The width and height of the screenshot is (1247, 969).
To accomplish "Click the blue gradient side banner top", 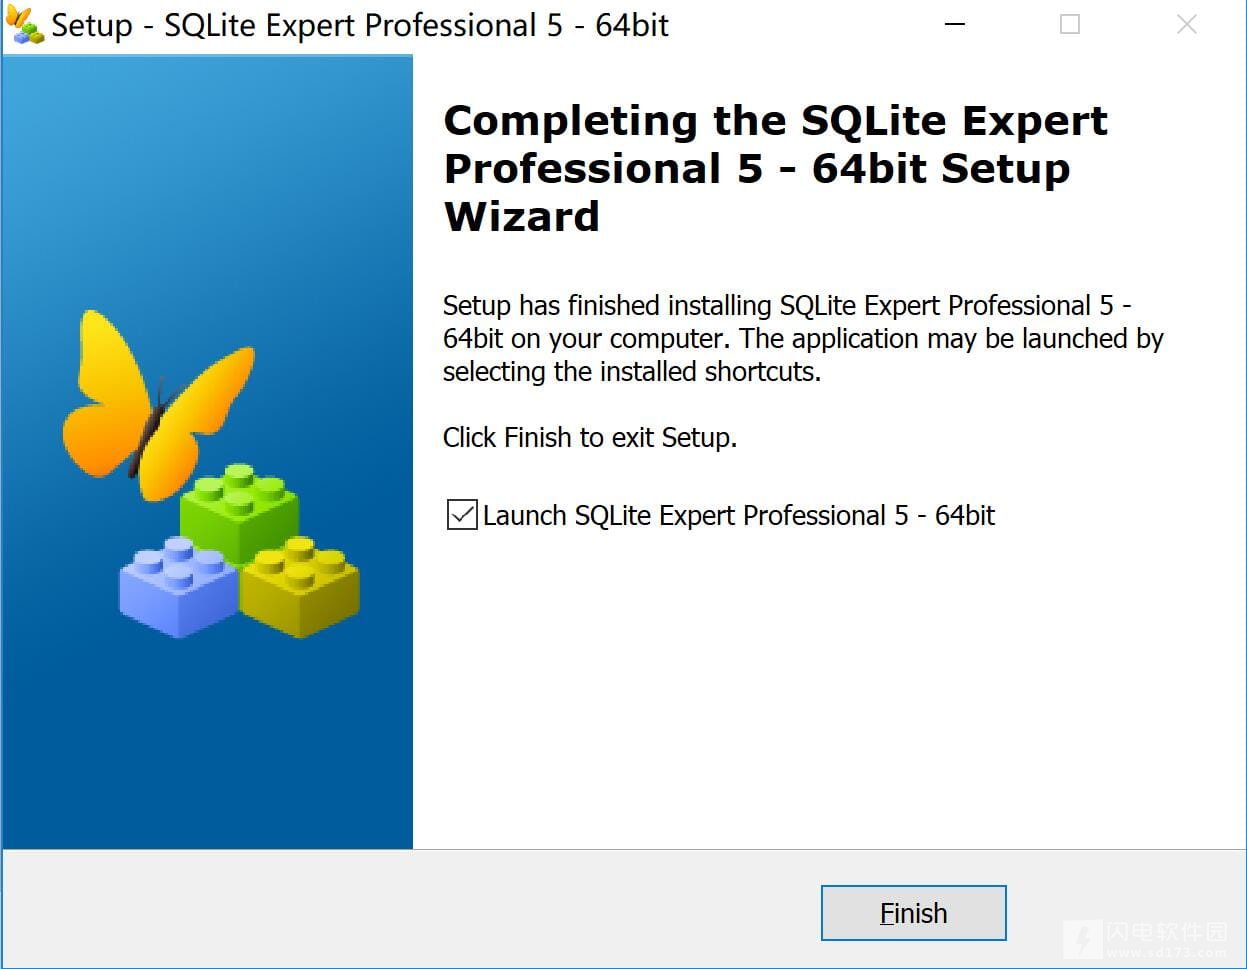I will [x=208, y=150].
